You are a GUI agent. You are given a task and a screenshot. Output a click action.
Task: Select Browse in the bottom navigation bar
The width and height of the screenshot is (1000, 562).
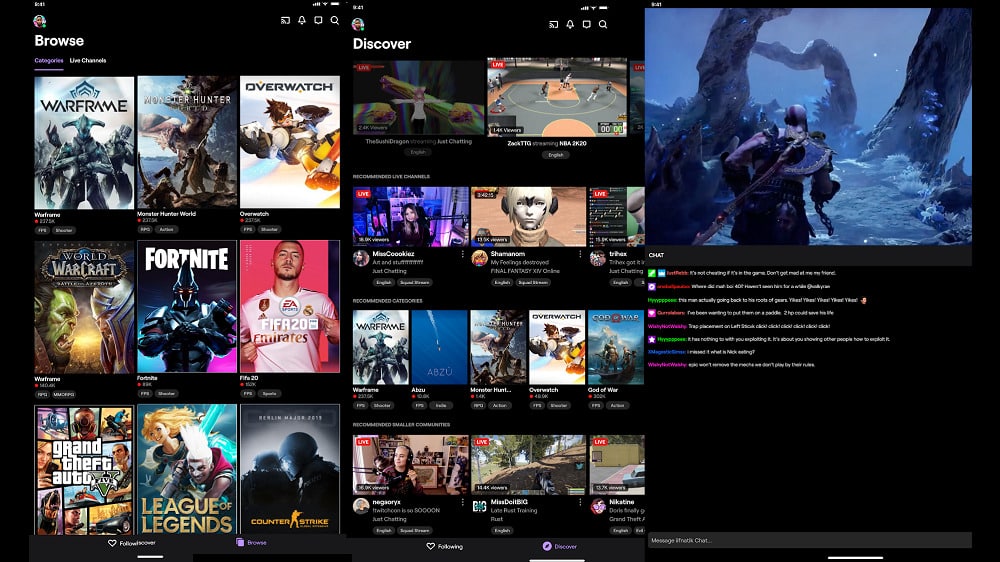coord(251,542)
